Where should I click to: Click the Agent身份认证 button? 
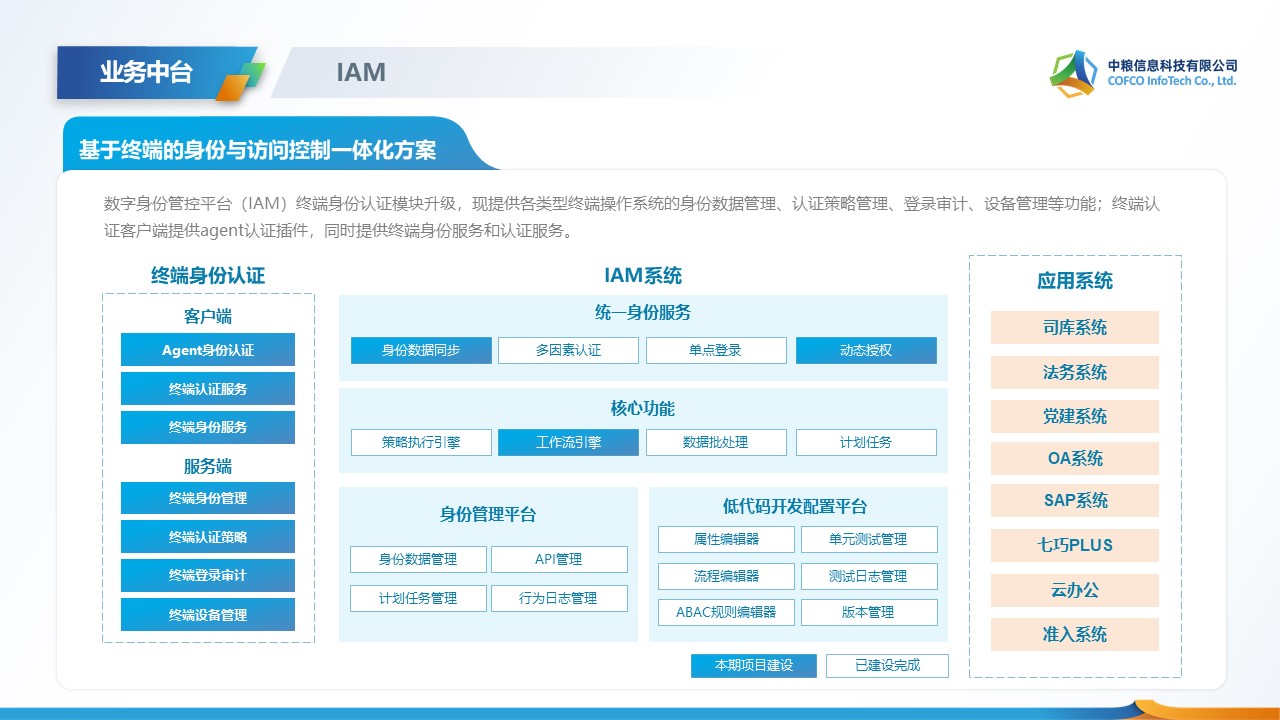click(208, 350)
